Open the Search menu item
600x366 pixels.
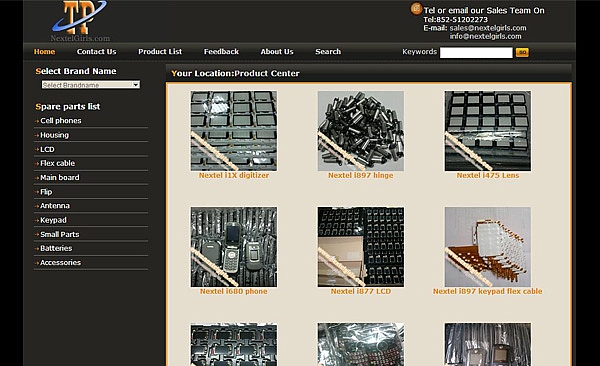[x=328, y=52]
